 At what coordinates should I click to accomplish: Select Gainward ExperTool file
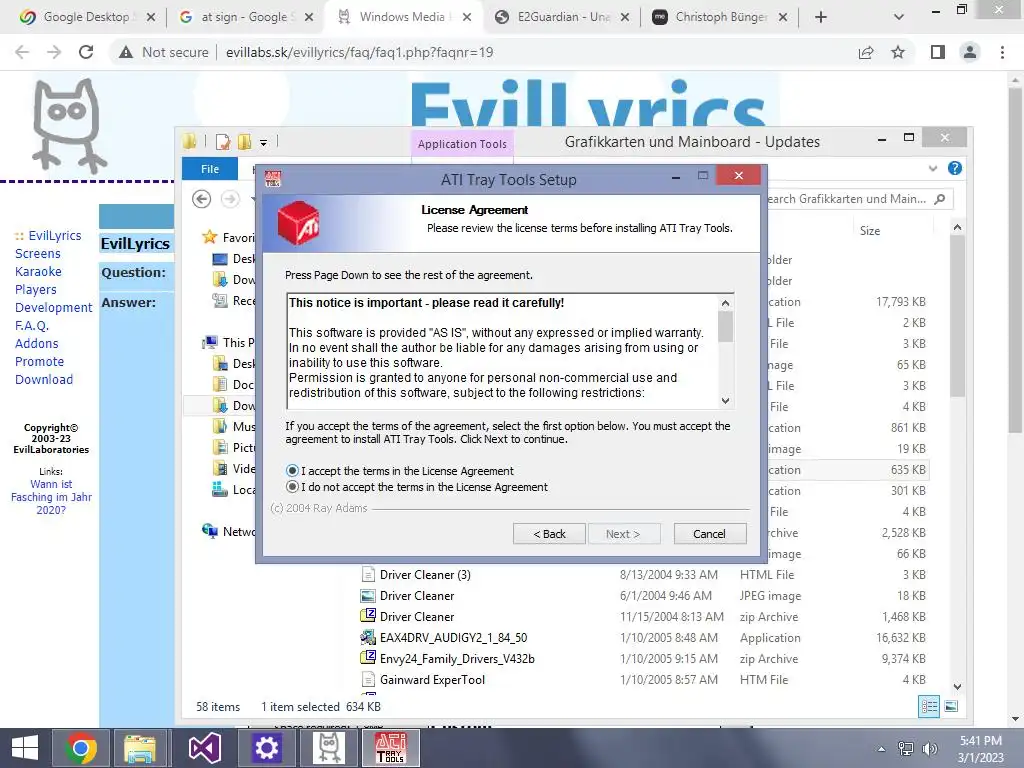coord(432,680)
